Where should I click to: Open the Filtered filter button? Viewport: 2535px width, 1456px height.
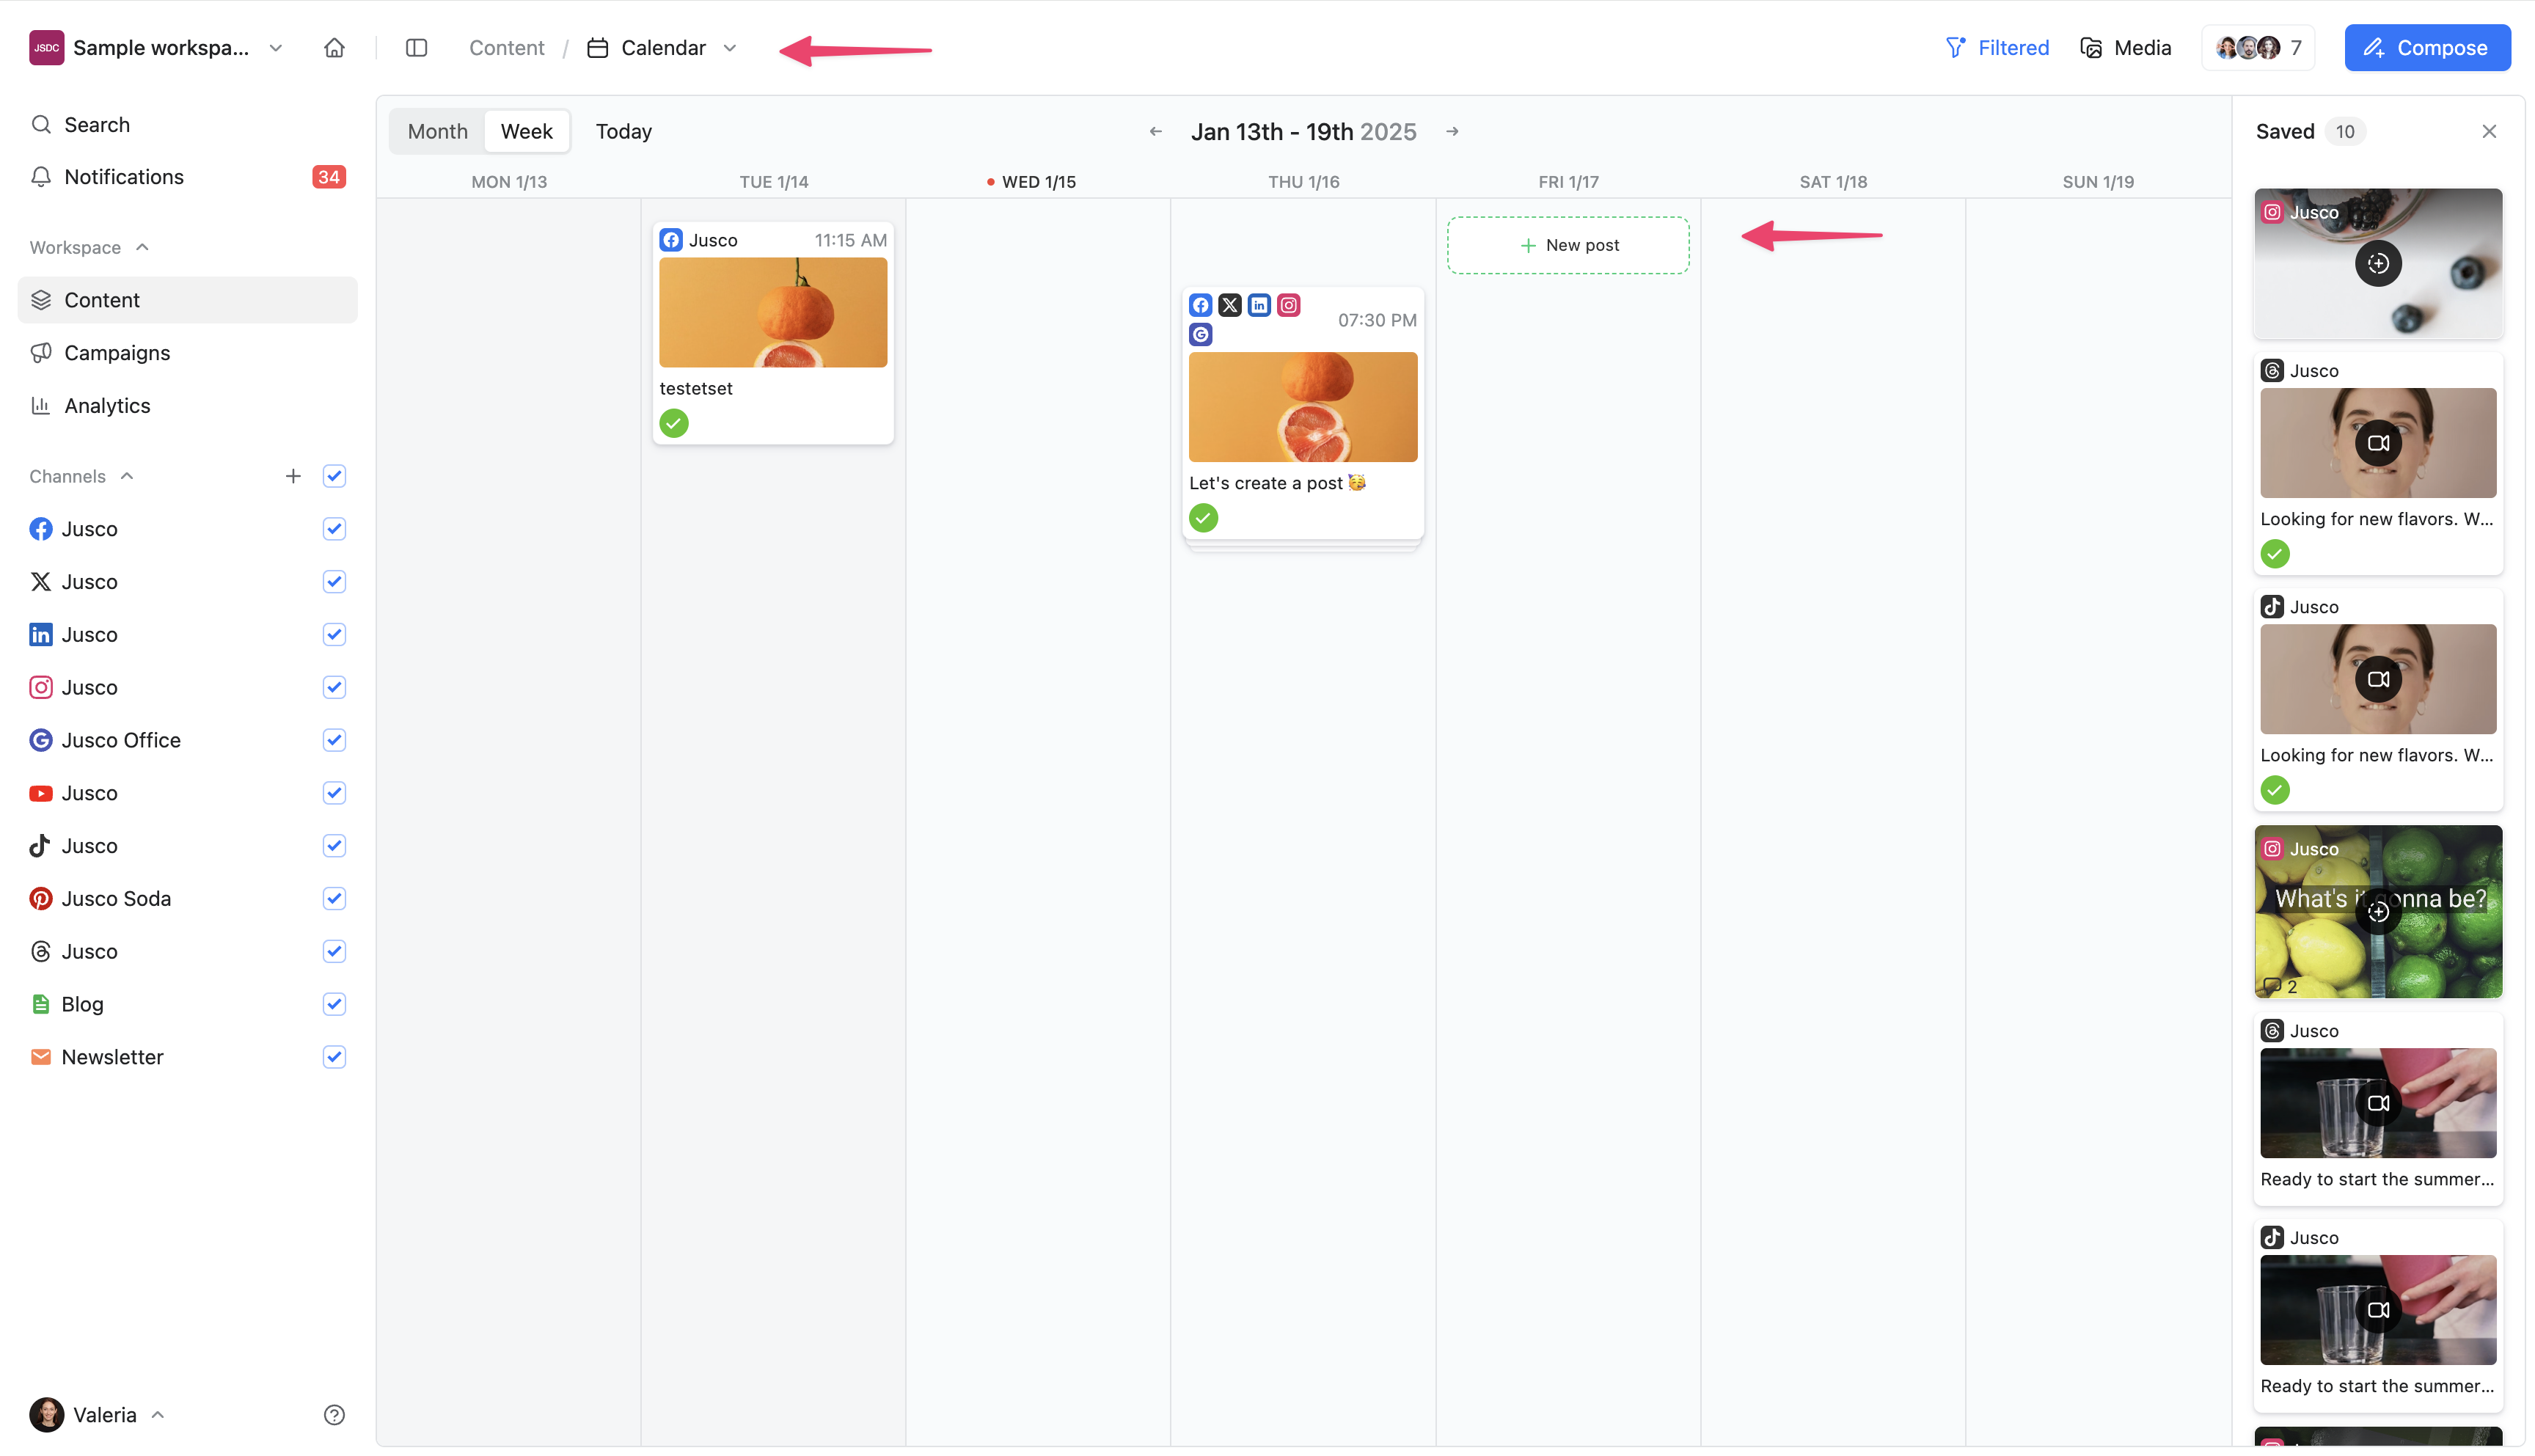(1996, 48)
